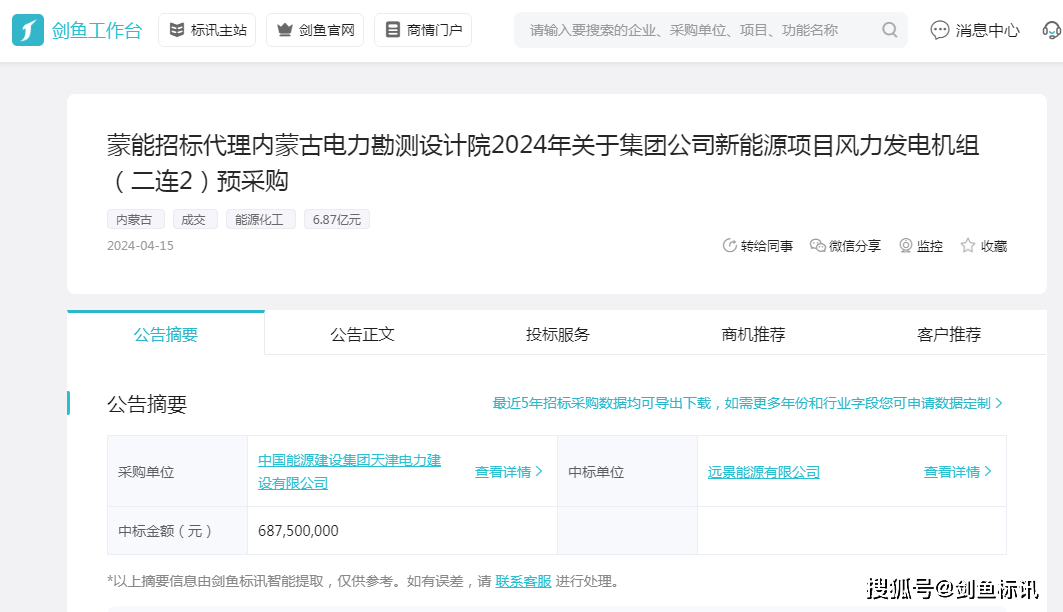Click the 2024-04-15 date text
This screenshot has width=1063, height=612.
coord(140,246)
